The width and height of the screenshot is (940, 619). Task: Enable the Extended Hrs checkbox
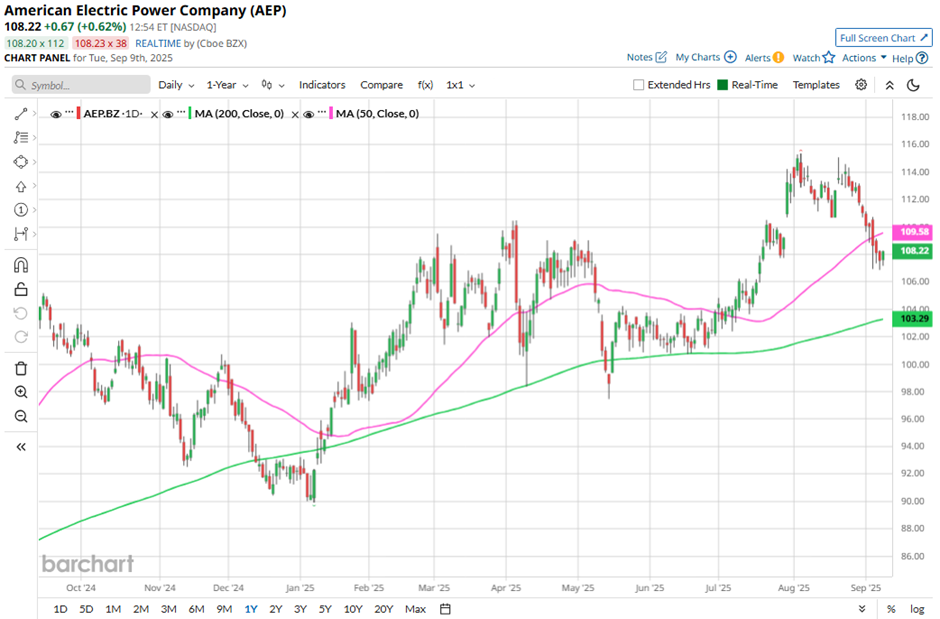coord(638,85)
